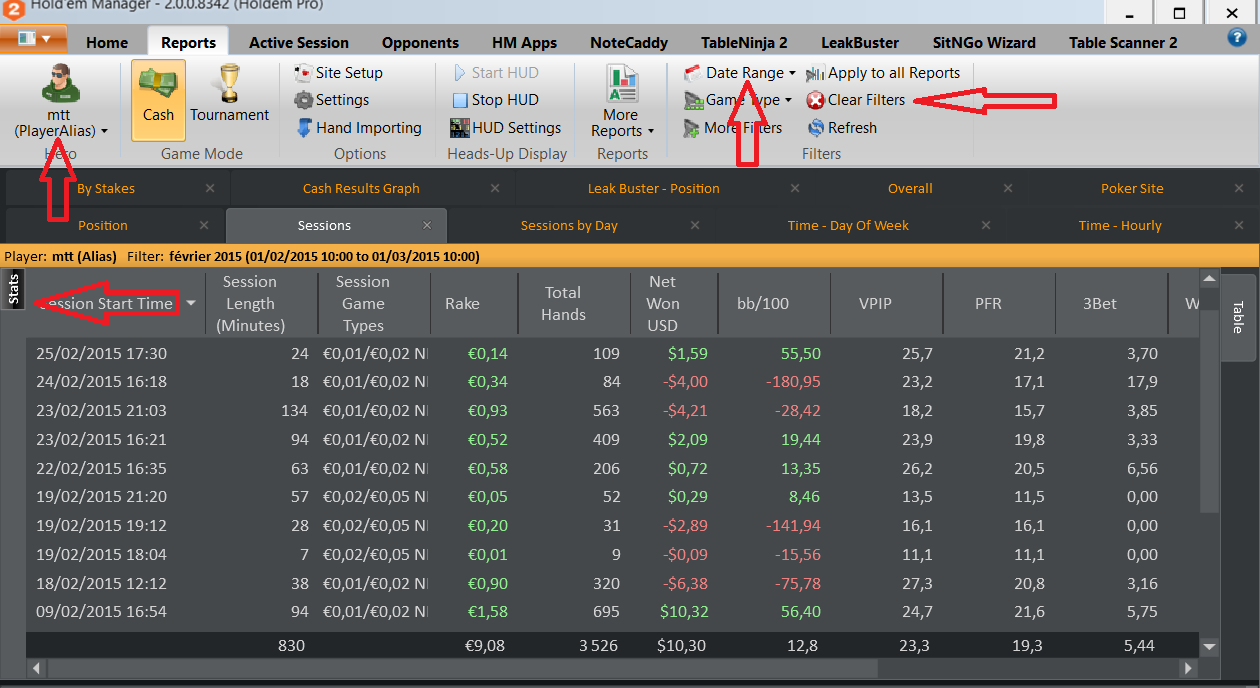
Task: Open the By Stakes report tab
Action: (105, 188)
